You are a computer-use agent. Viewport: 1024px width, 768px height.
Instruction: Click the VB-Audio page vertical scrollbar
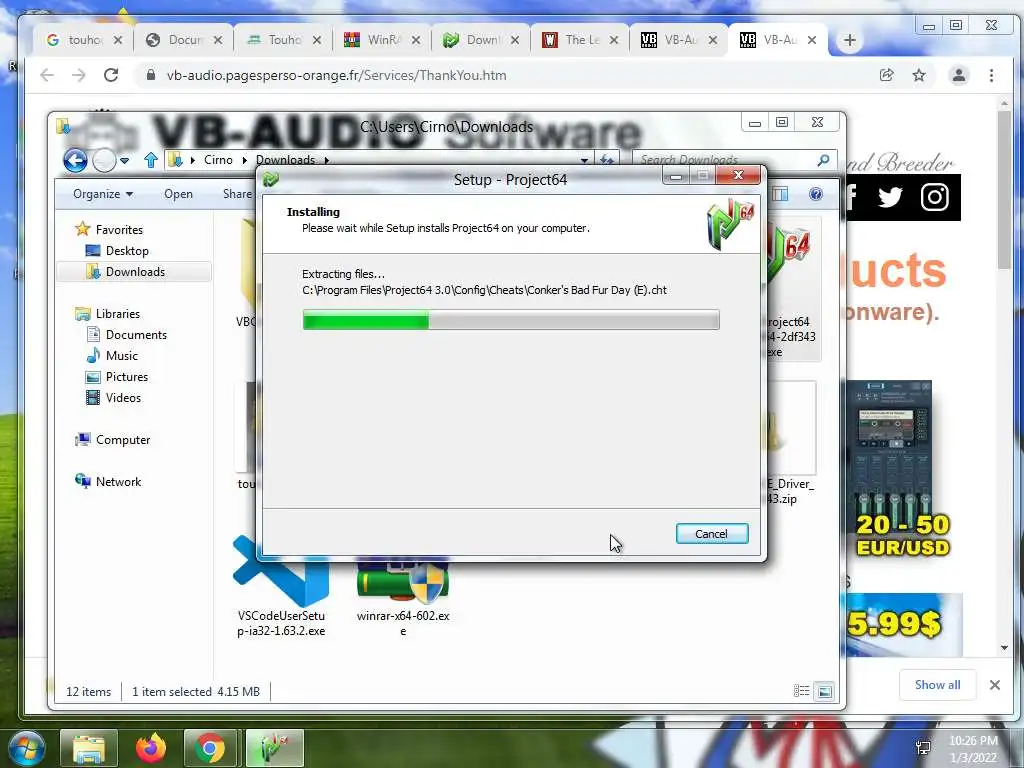[1004, 189]
